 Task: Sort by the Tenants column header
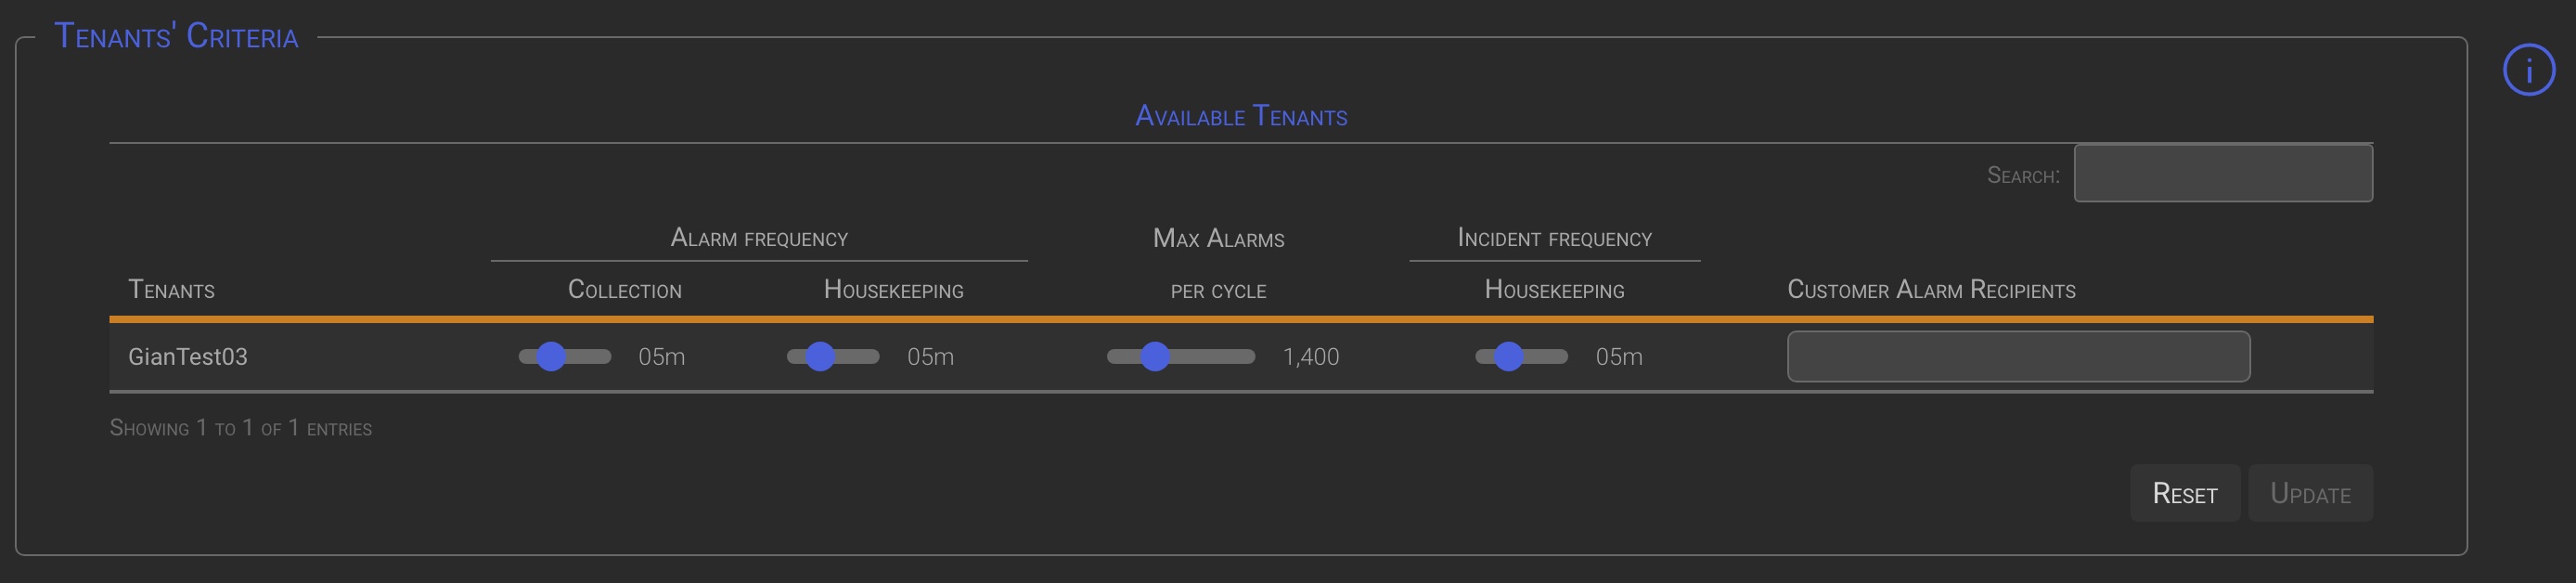(x=171, y=290)
